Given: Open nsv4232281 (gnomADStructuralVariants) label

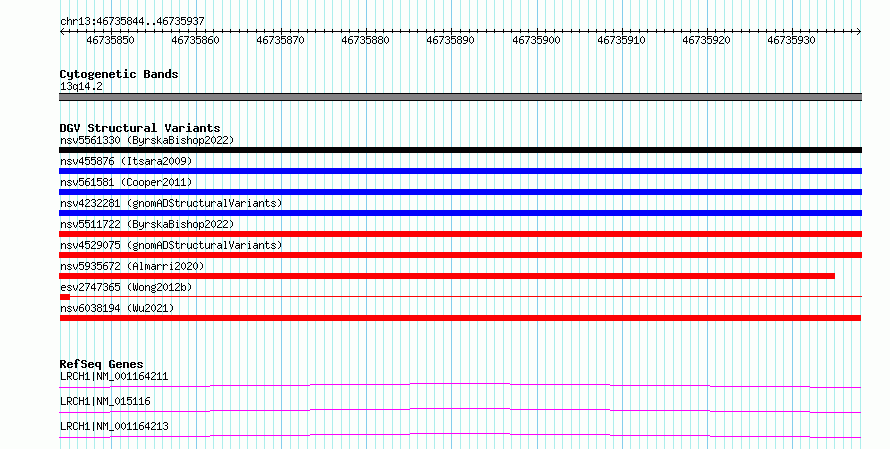Looking at the screenshot, I should click(171, 203).
